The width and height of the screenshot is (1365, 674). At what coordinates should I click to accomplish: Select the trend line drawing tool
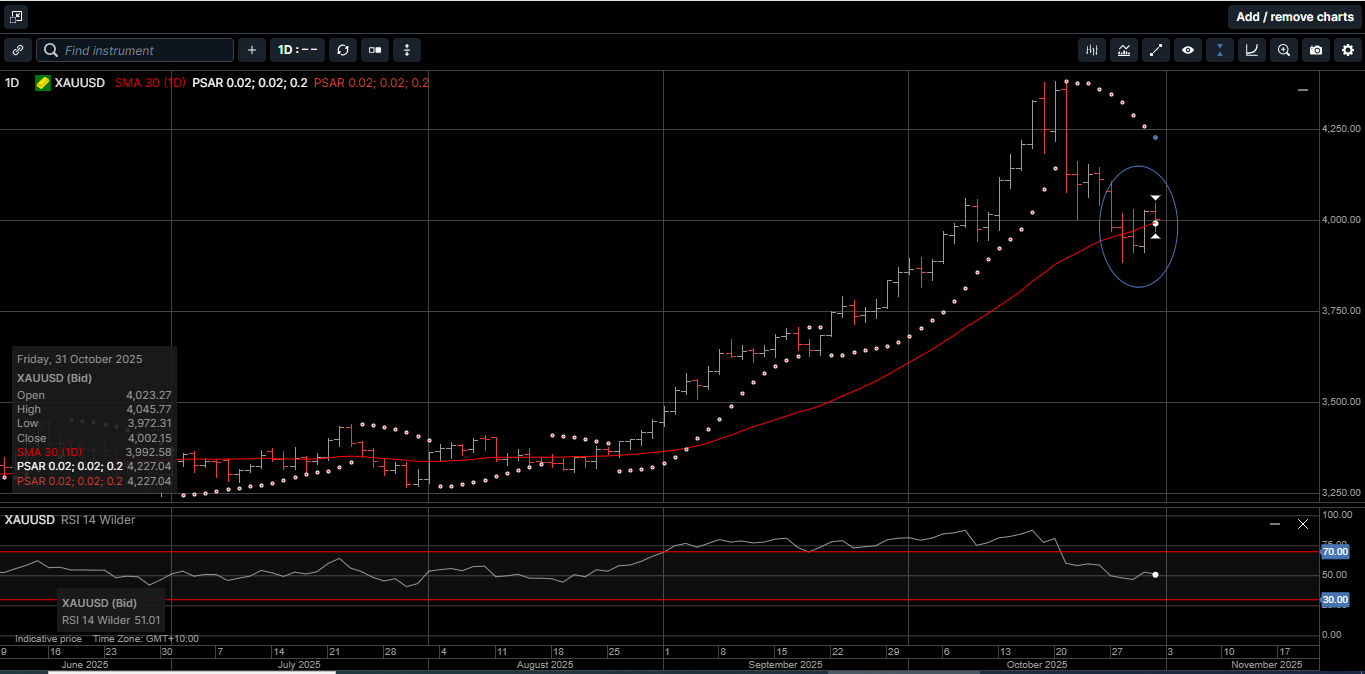1156,50
